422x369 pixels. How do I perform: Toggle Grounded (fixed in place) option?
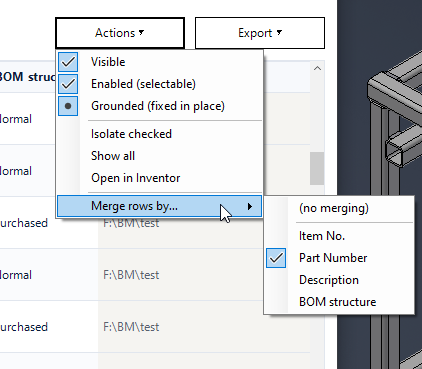tap(159, 106)
